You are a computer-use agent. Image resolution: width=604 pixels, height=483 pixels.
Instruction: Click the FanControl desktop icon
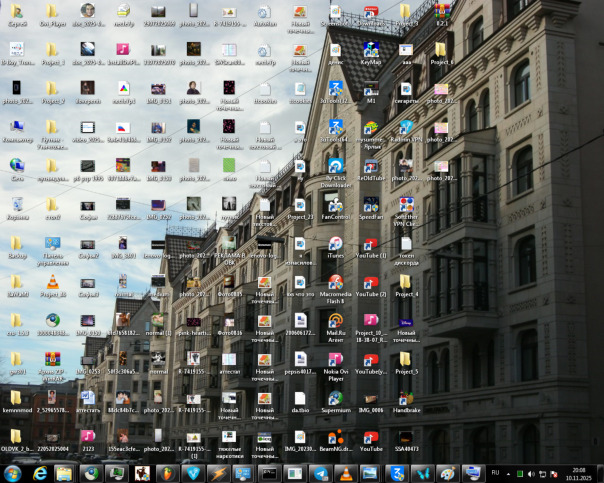336,205
